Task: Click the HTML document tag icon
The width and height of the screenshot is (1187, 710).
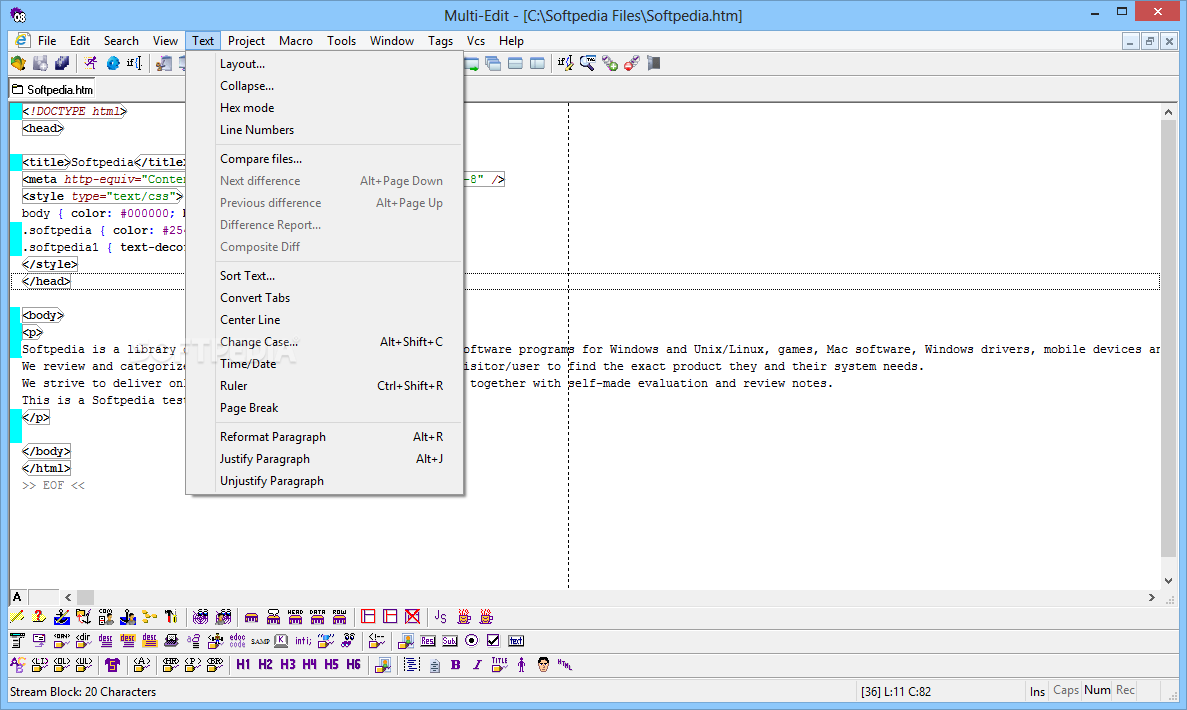Action: coord(565,665)
